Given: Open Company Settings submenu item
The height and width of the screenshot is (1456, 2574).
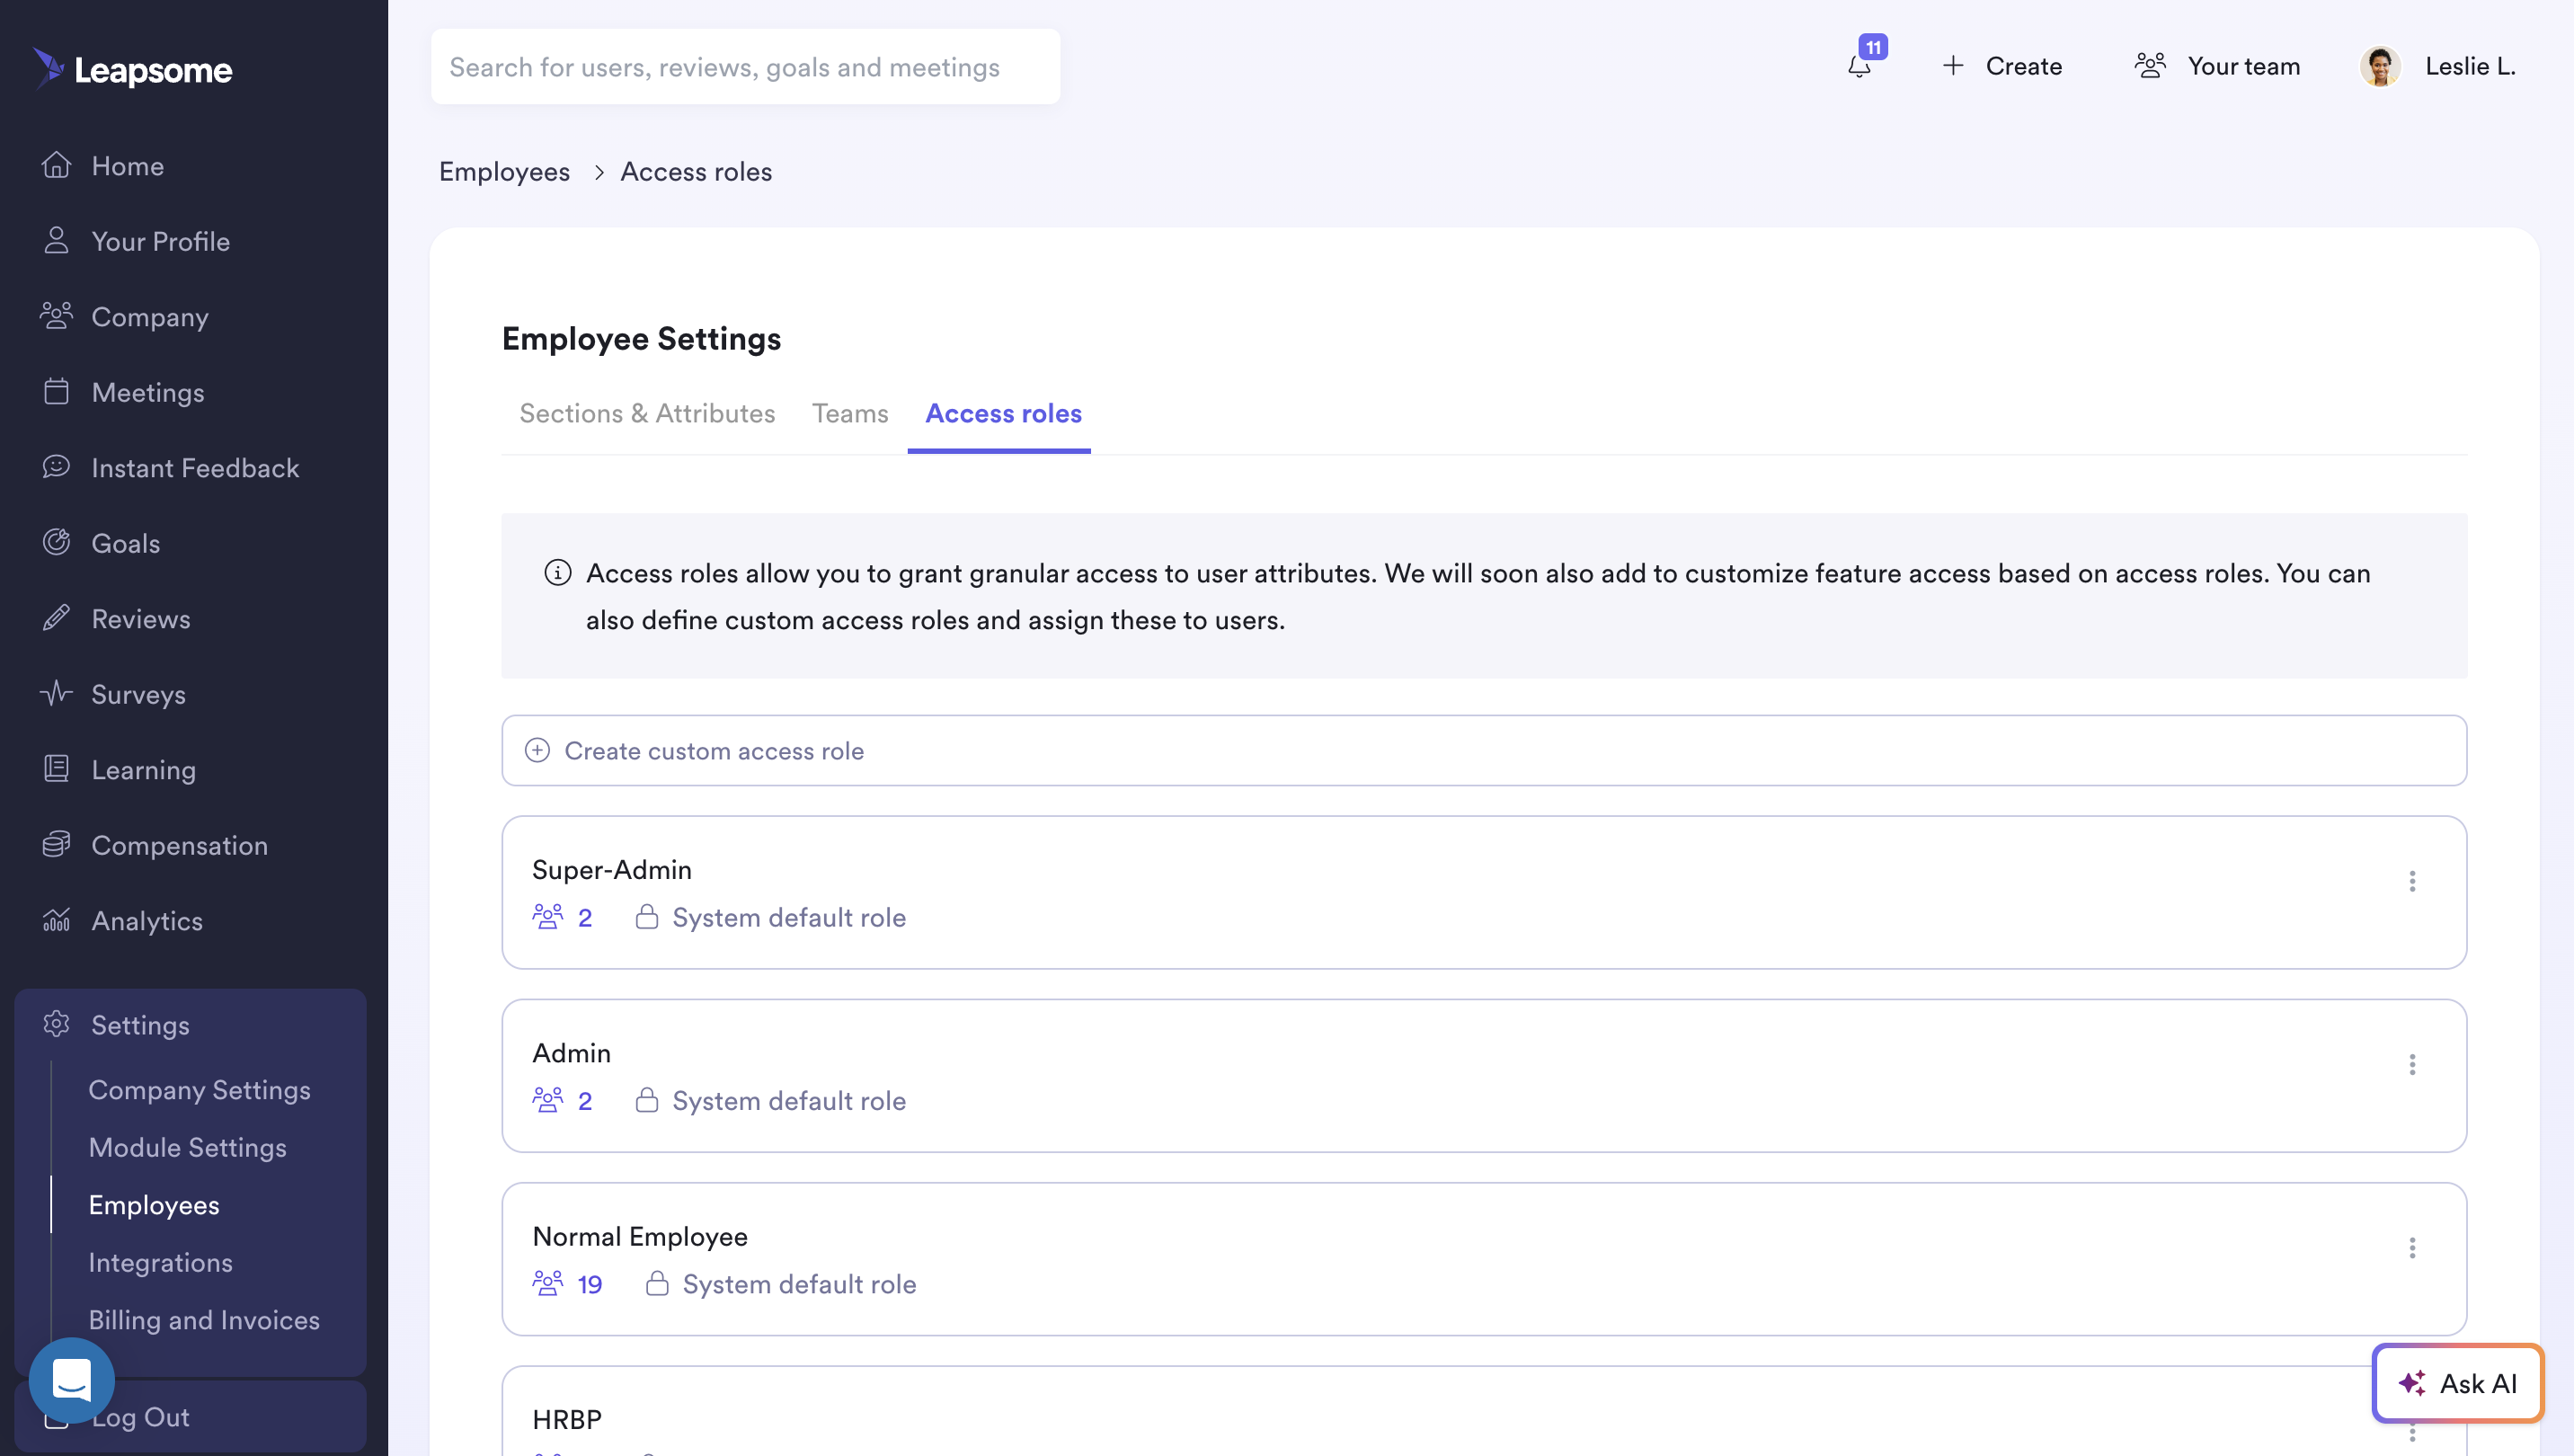Looking at the screenshot, I should click(200, 1089).
